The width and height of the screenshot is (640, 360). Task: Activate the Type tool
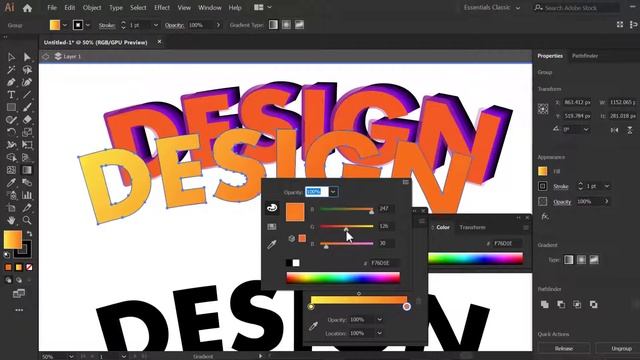pyautogui.click(x=11, y=95)
